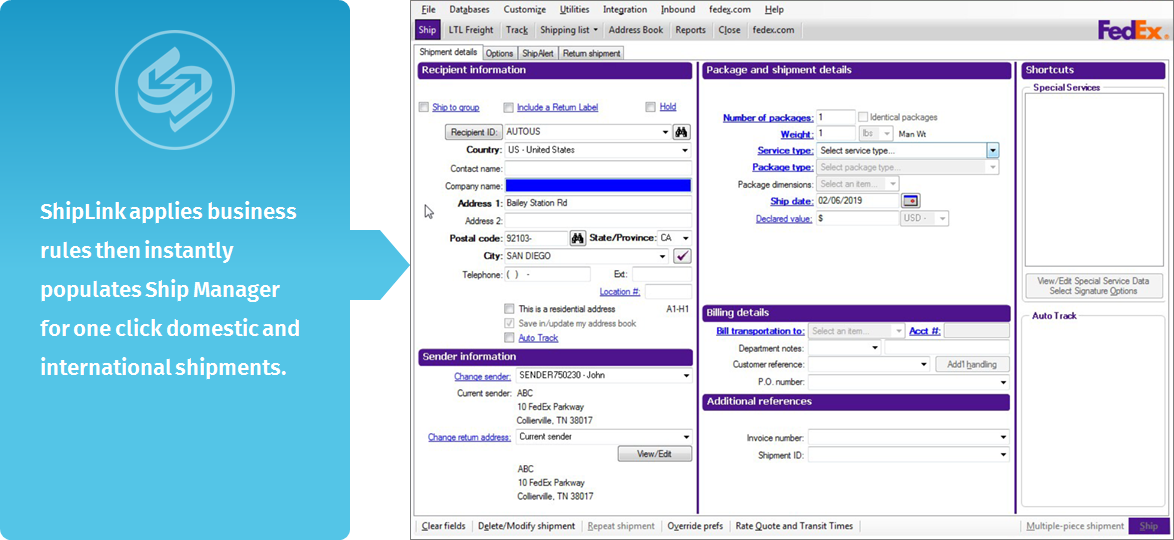Click the checkmark button beside City
This screenshot has height=540, width=1174.
(x=682, y=256)
